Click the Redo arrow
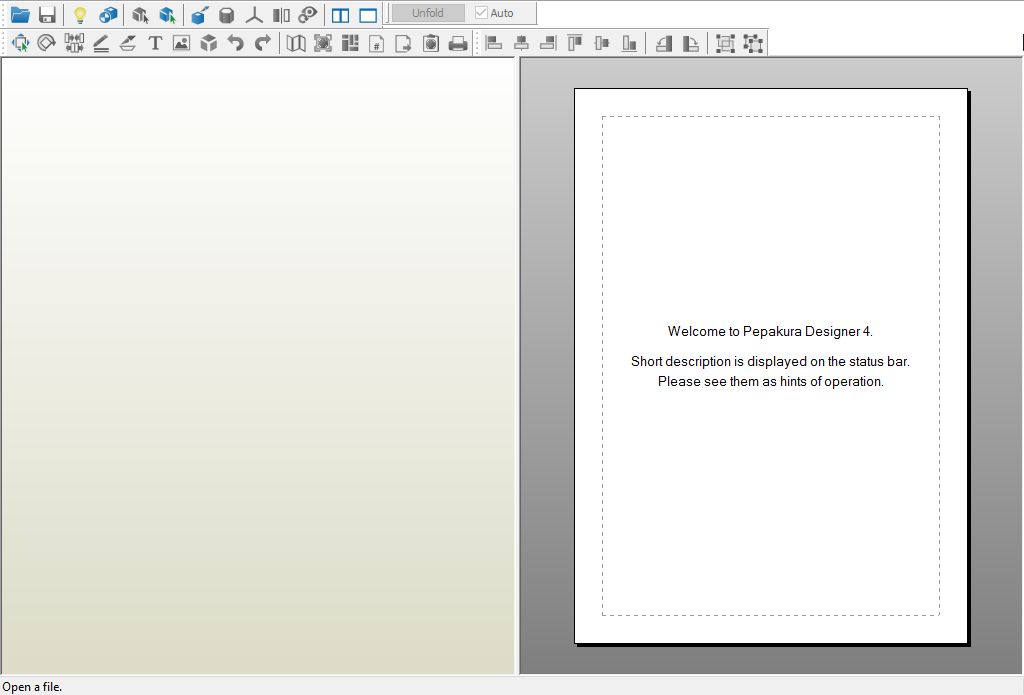 (263, 43)
